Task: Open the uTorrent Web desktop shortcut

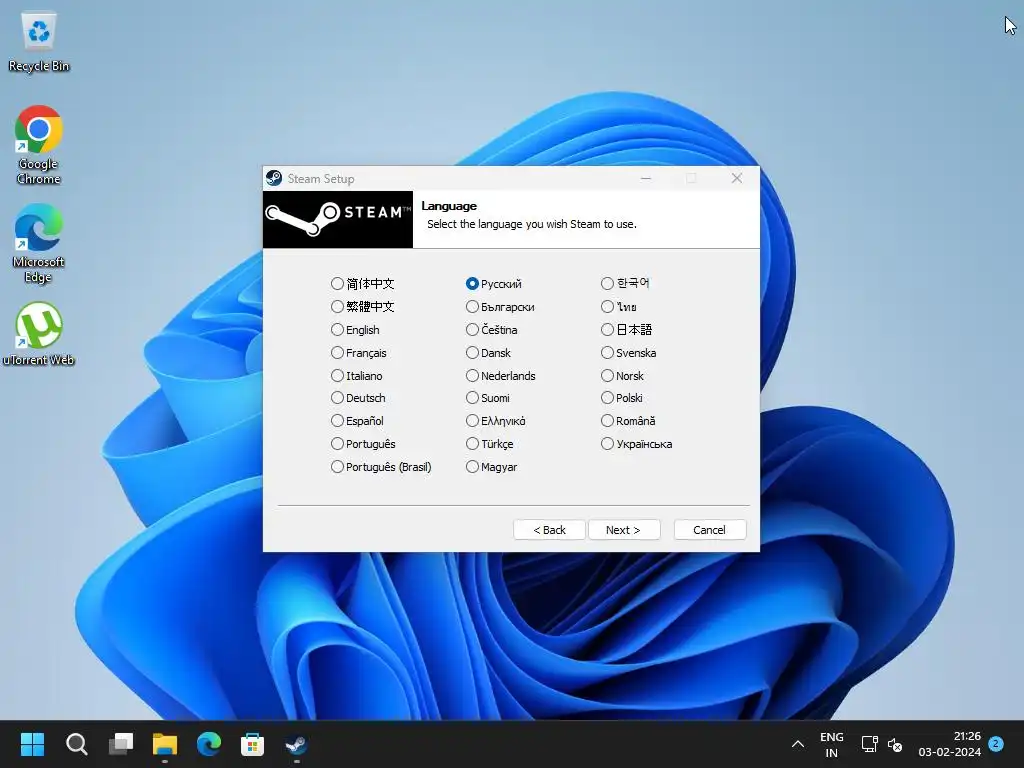Action: (39, 333)
